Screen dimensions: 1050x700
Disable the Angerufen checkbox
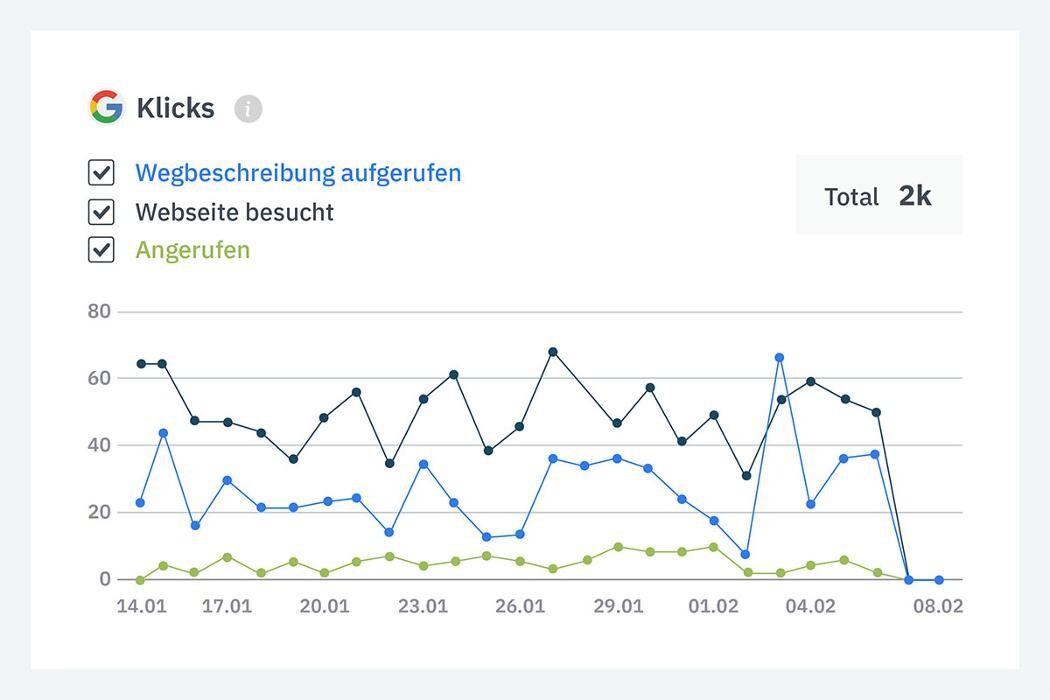101,250
